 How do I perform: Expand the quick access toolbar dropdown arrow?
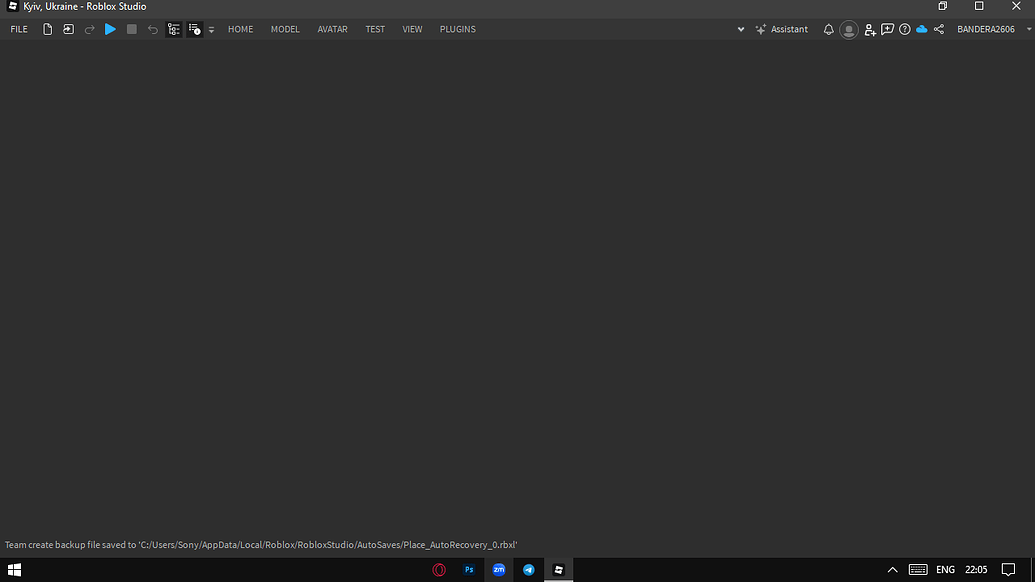coord(210,29)
